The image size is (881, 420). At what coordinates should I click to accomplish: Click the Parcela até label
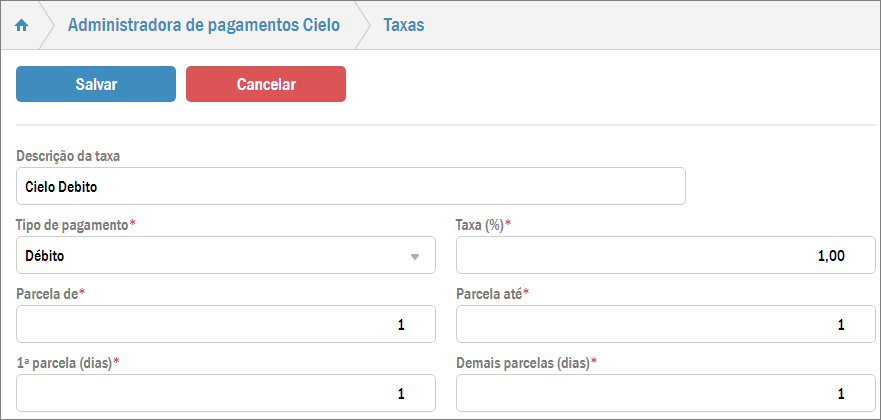point(489,294)
